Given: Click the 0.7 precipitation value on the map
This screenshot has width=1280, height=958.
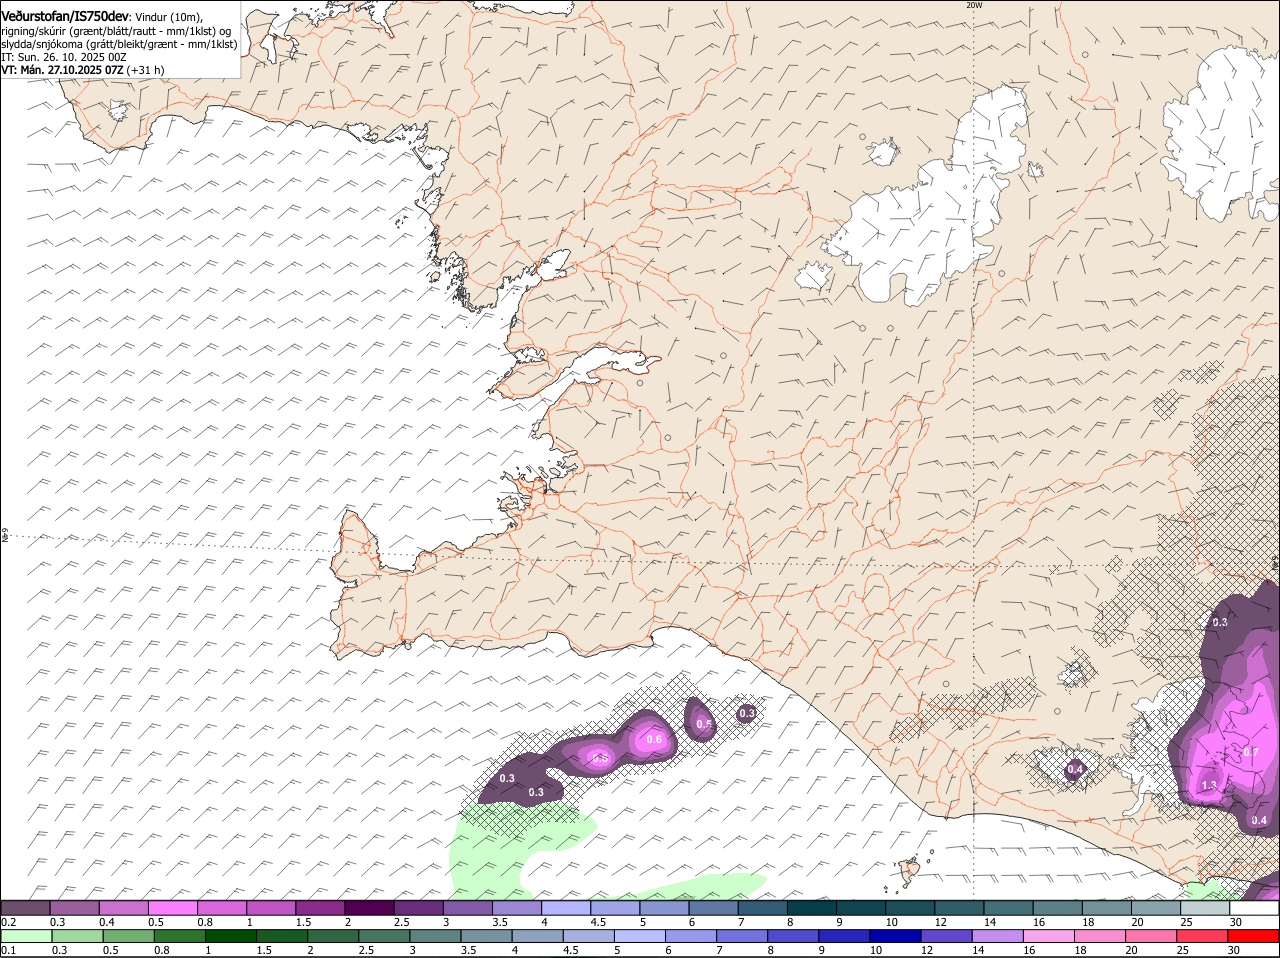Looking at the screenshot, I should tap(1250, 752).
